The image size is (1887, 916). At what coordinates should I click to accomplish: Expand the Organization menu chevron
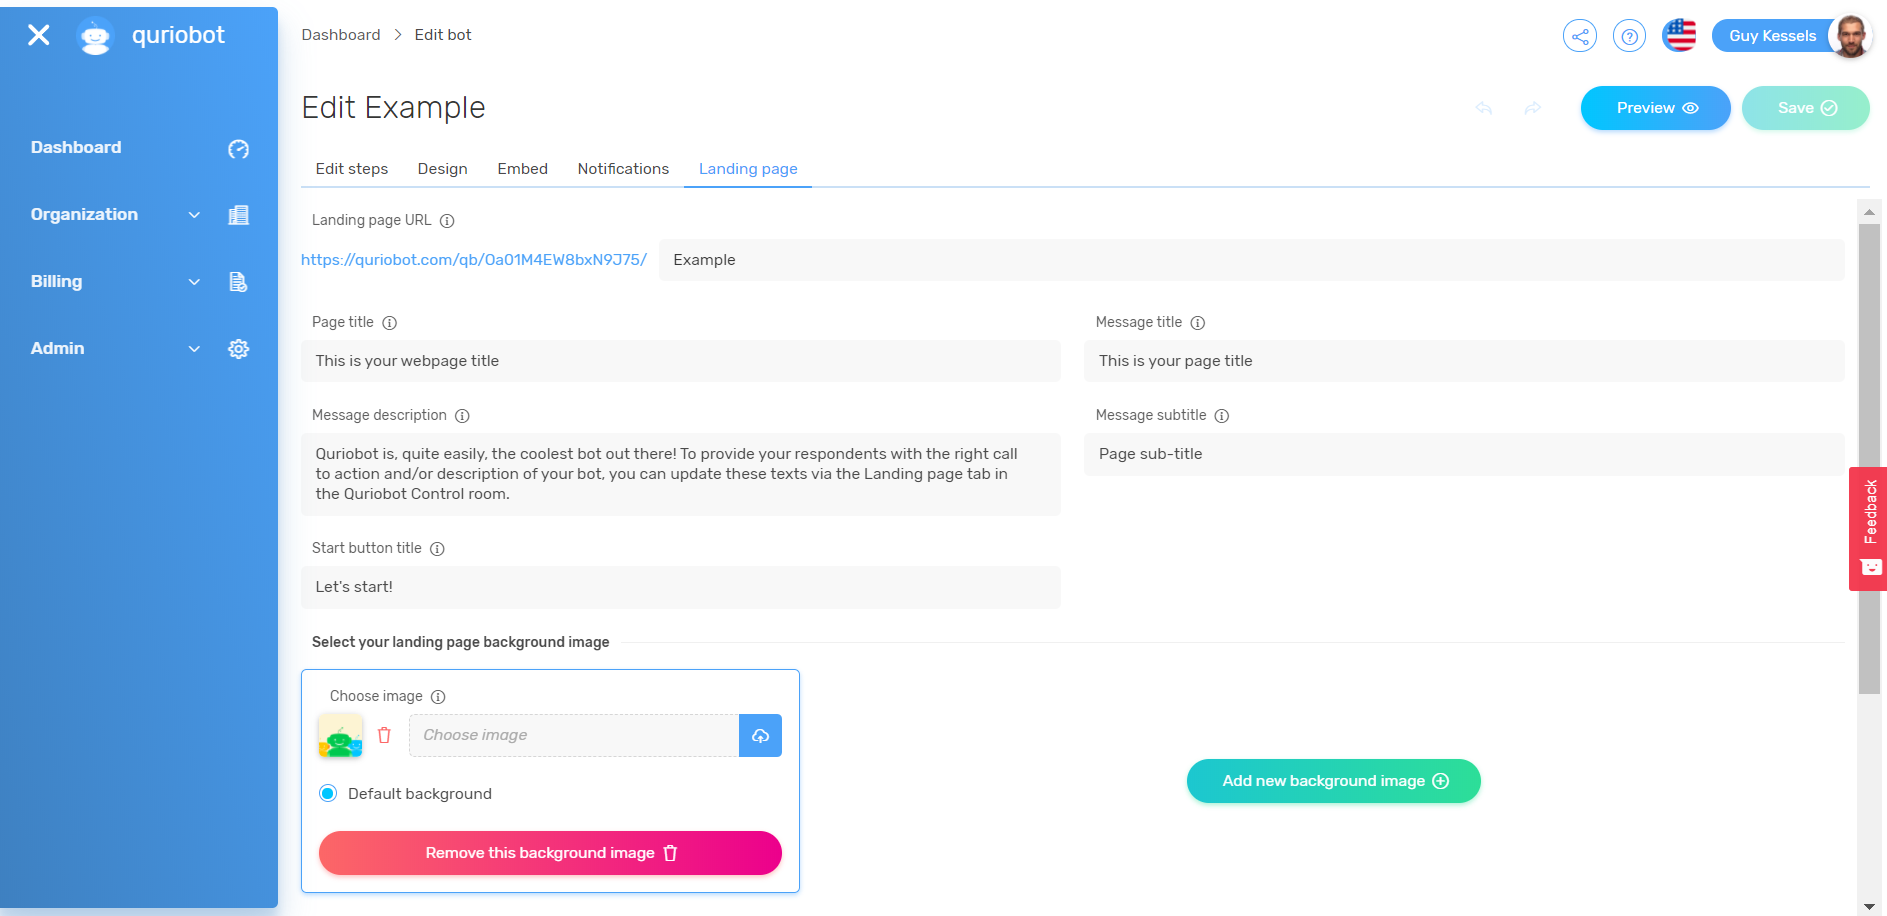(x=195, y=215)
